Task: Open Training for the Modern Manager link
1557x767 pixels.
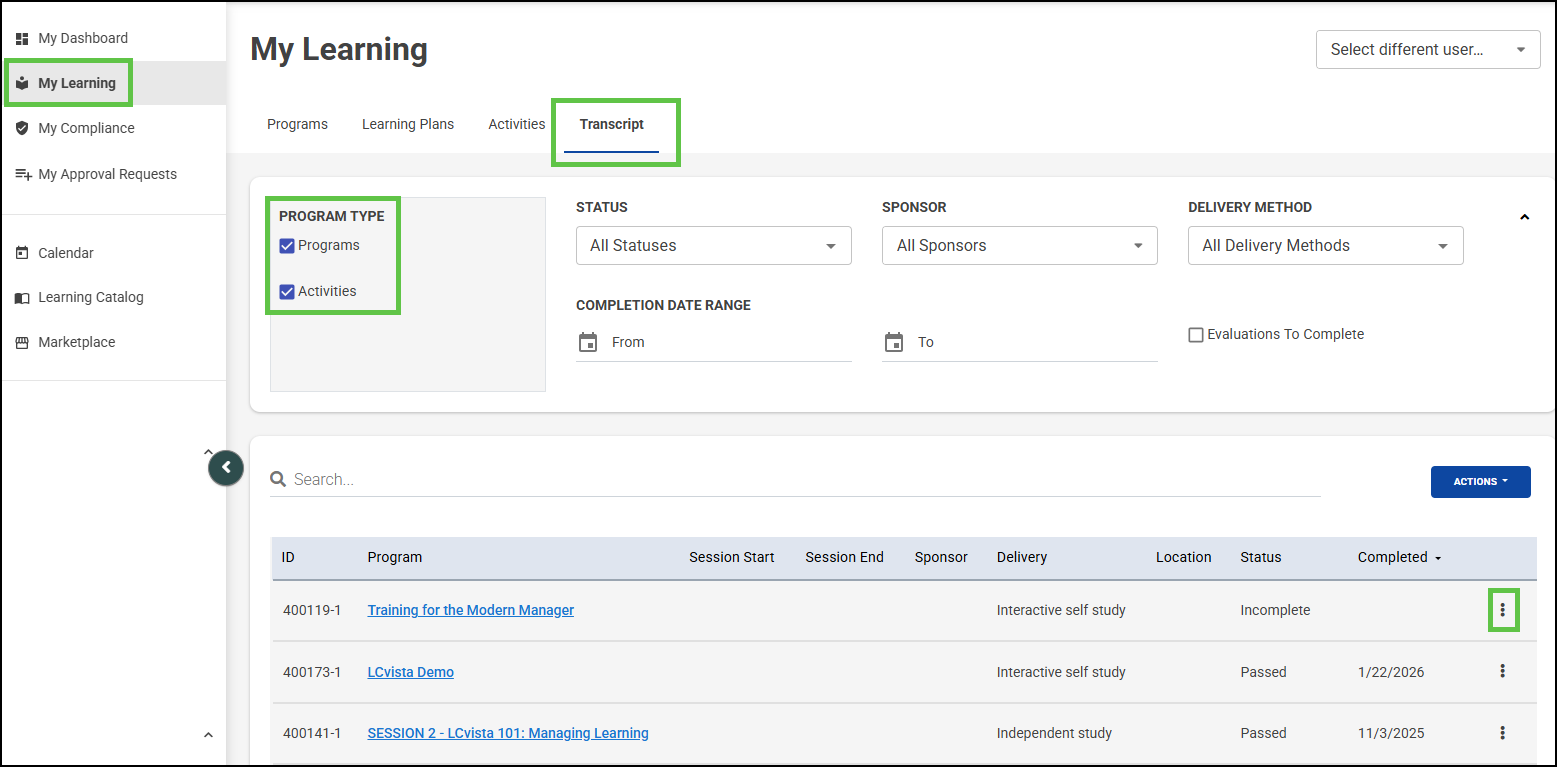Action: pos(471,610)
